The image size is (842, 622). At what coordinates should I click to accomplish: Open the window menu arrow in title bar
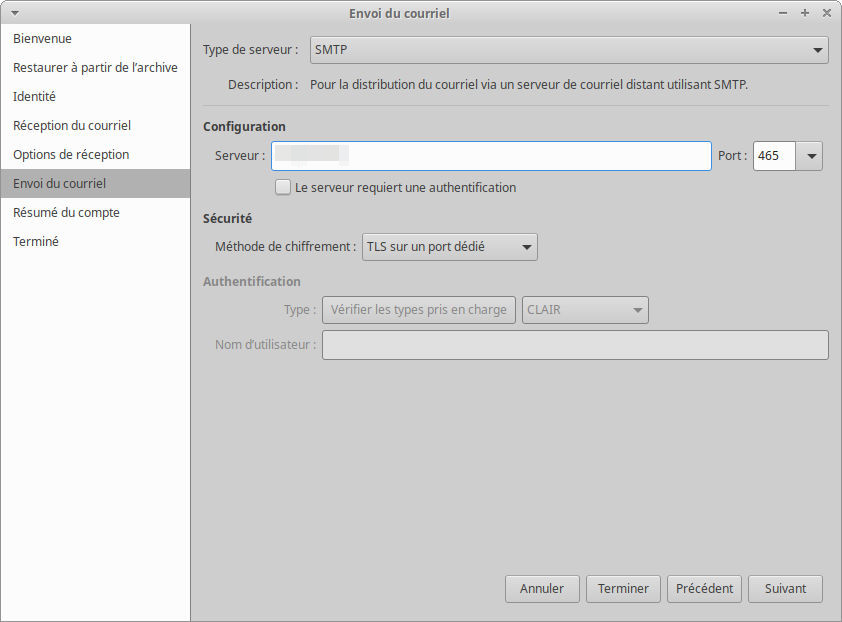[15, 13]
